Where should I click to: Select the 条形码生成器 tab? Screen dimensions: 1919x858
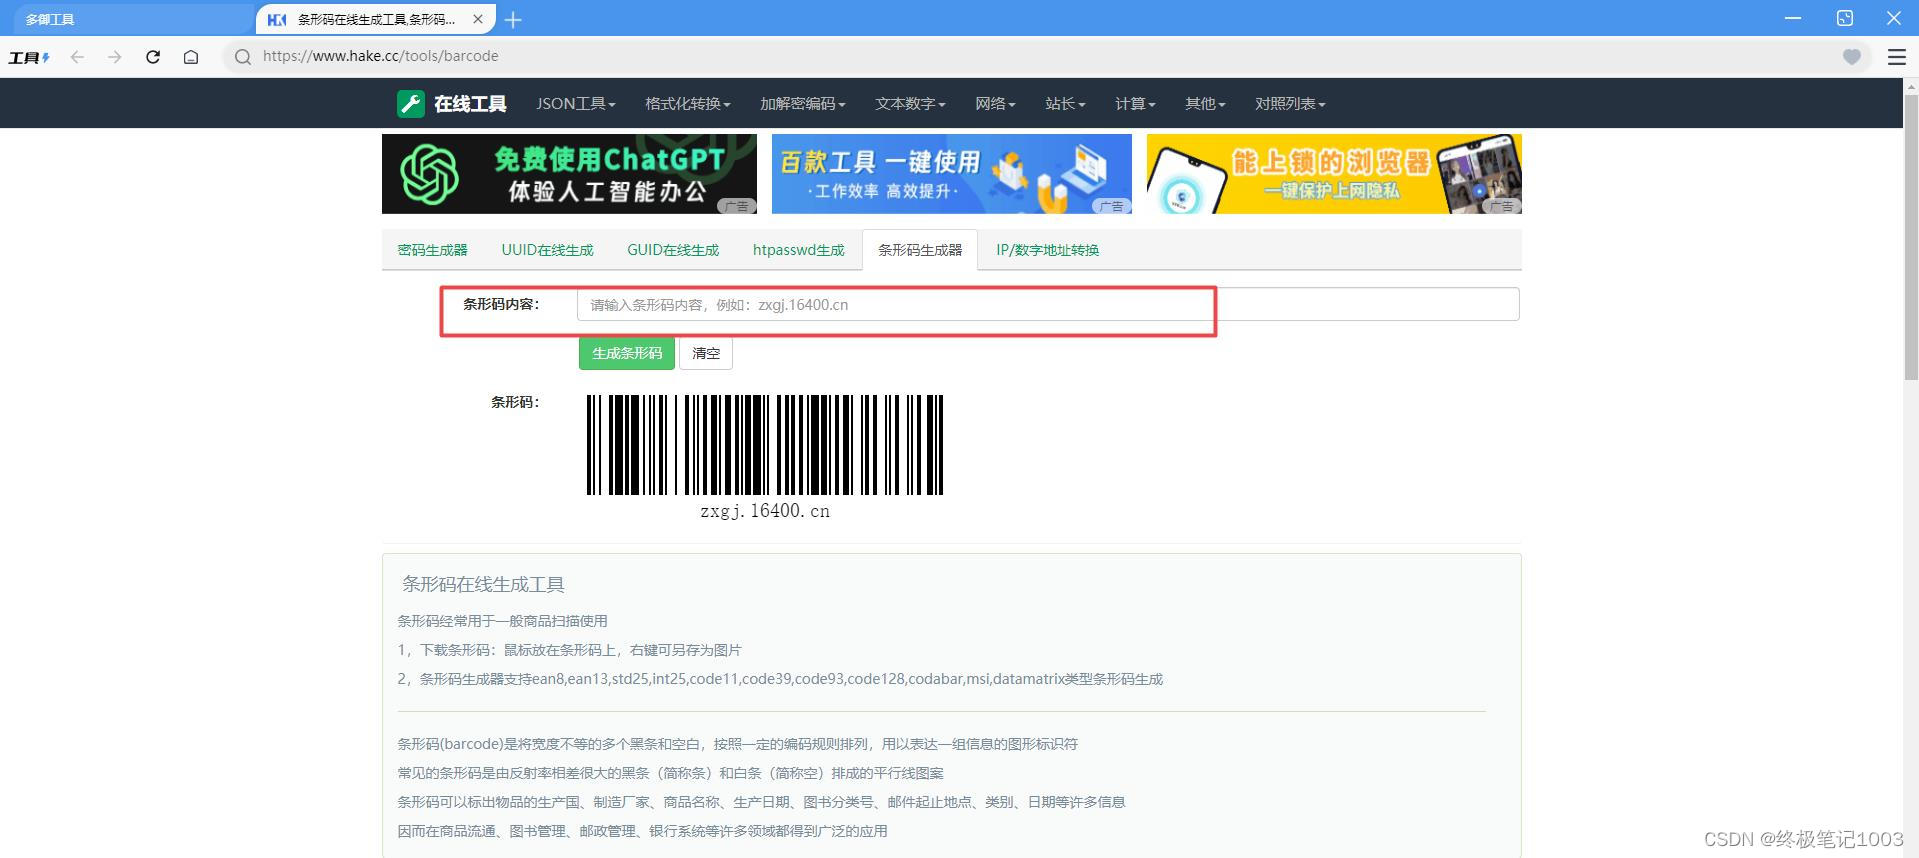point(920,250)
